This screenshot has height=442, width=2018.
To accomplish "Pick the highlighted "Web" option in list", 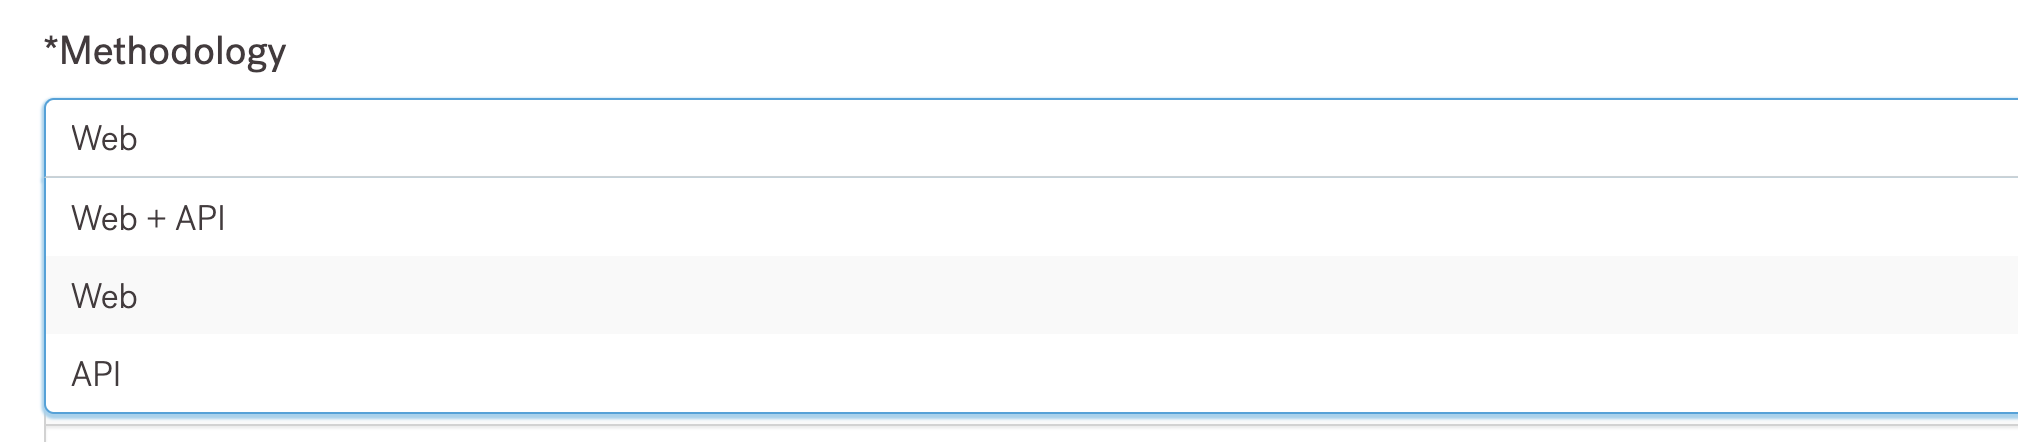I will [1032, 295].
